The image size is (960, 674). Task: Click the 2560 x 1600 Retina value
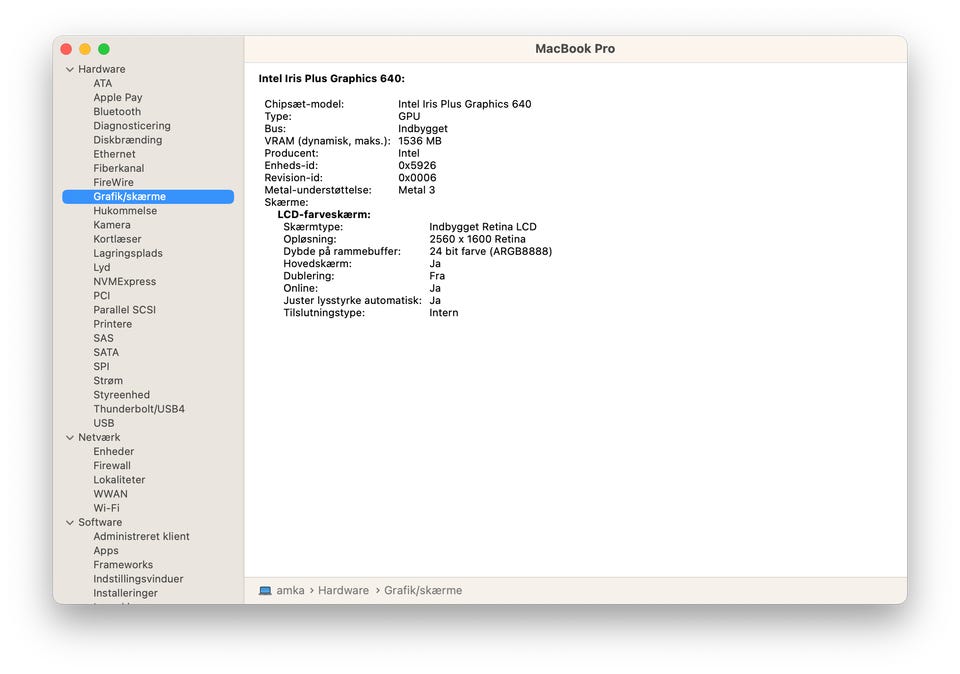pyautogui.click(x=478, y=239)
